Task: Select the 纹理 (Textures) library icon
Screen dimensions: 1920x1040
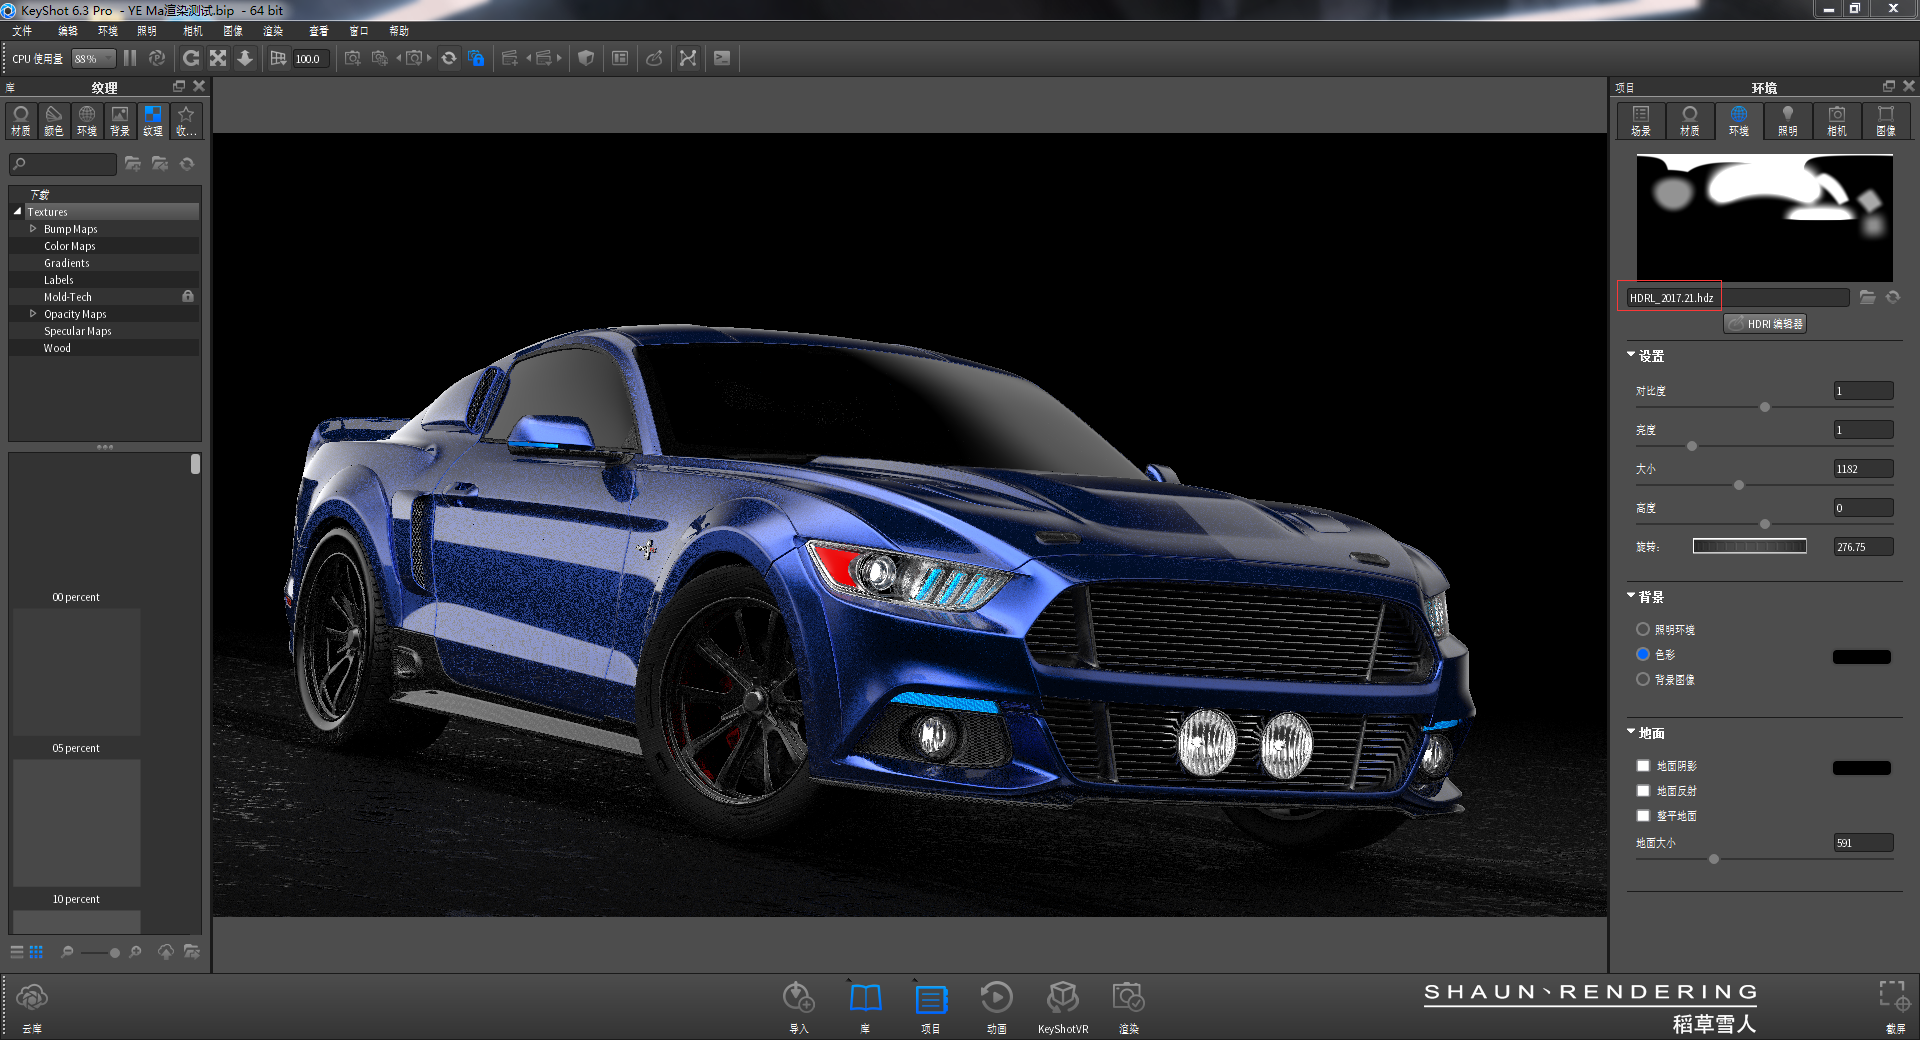Action: (x=152, y=121)
